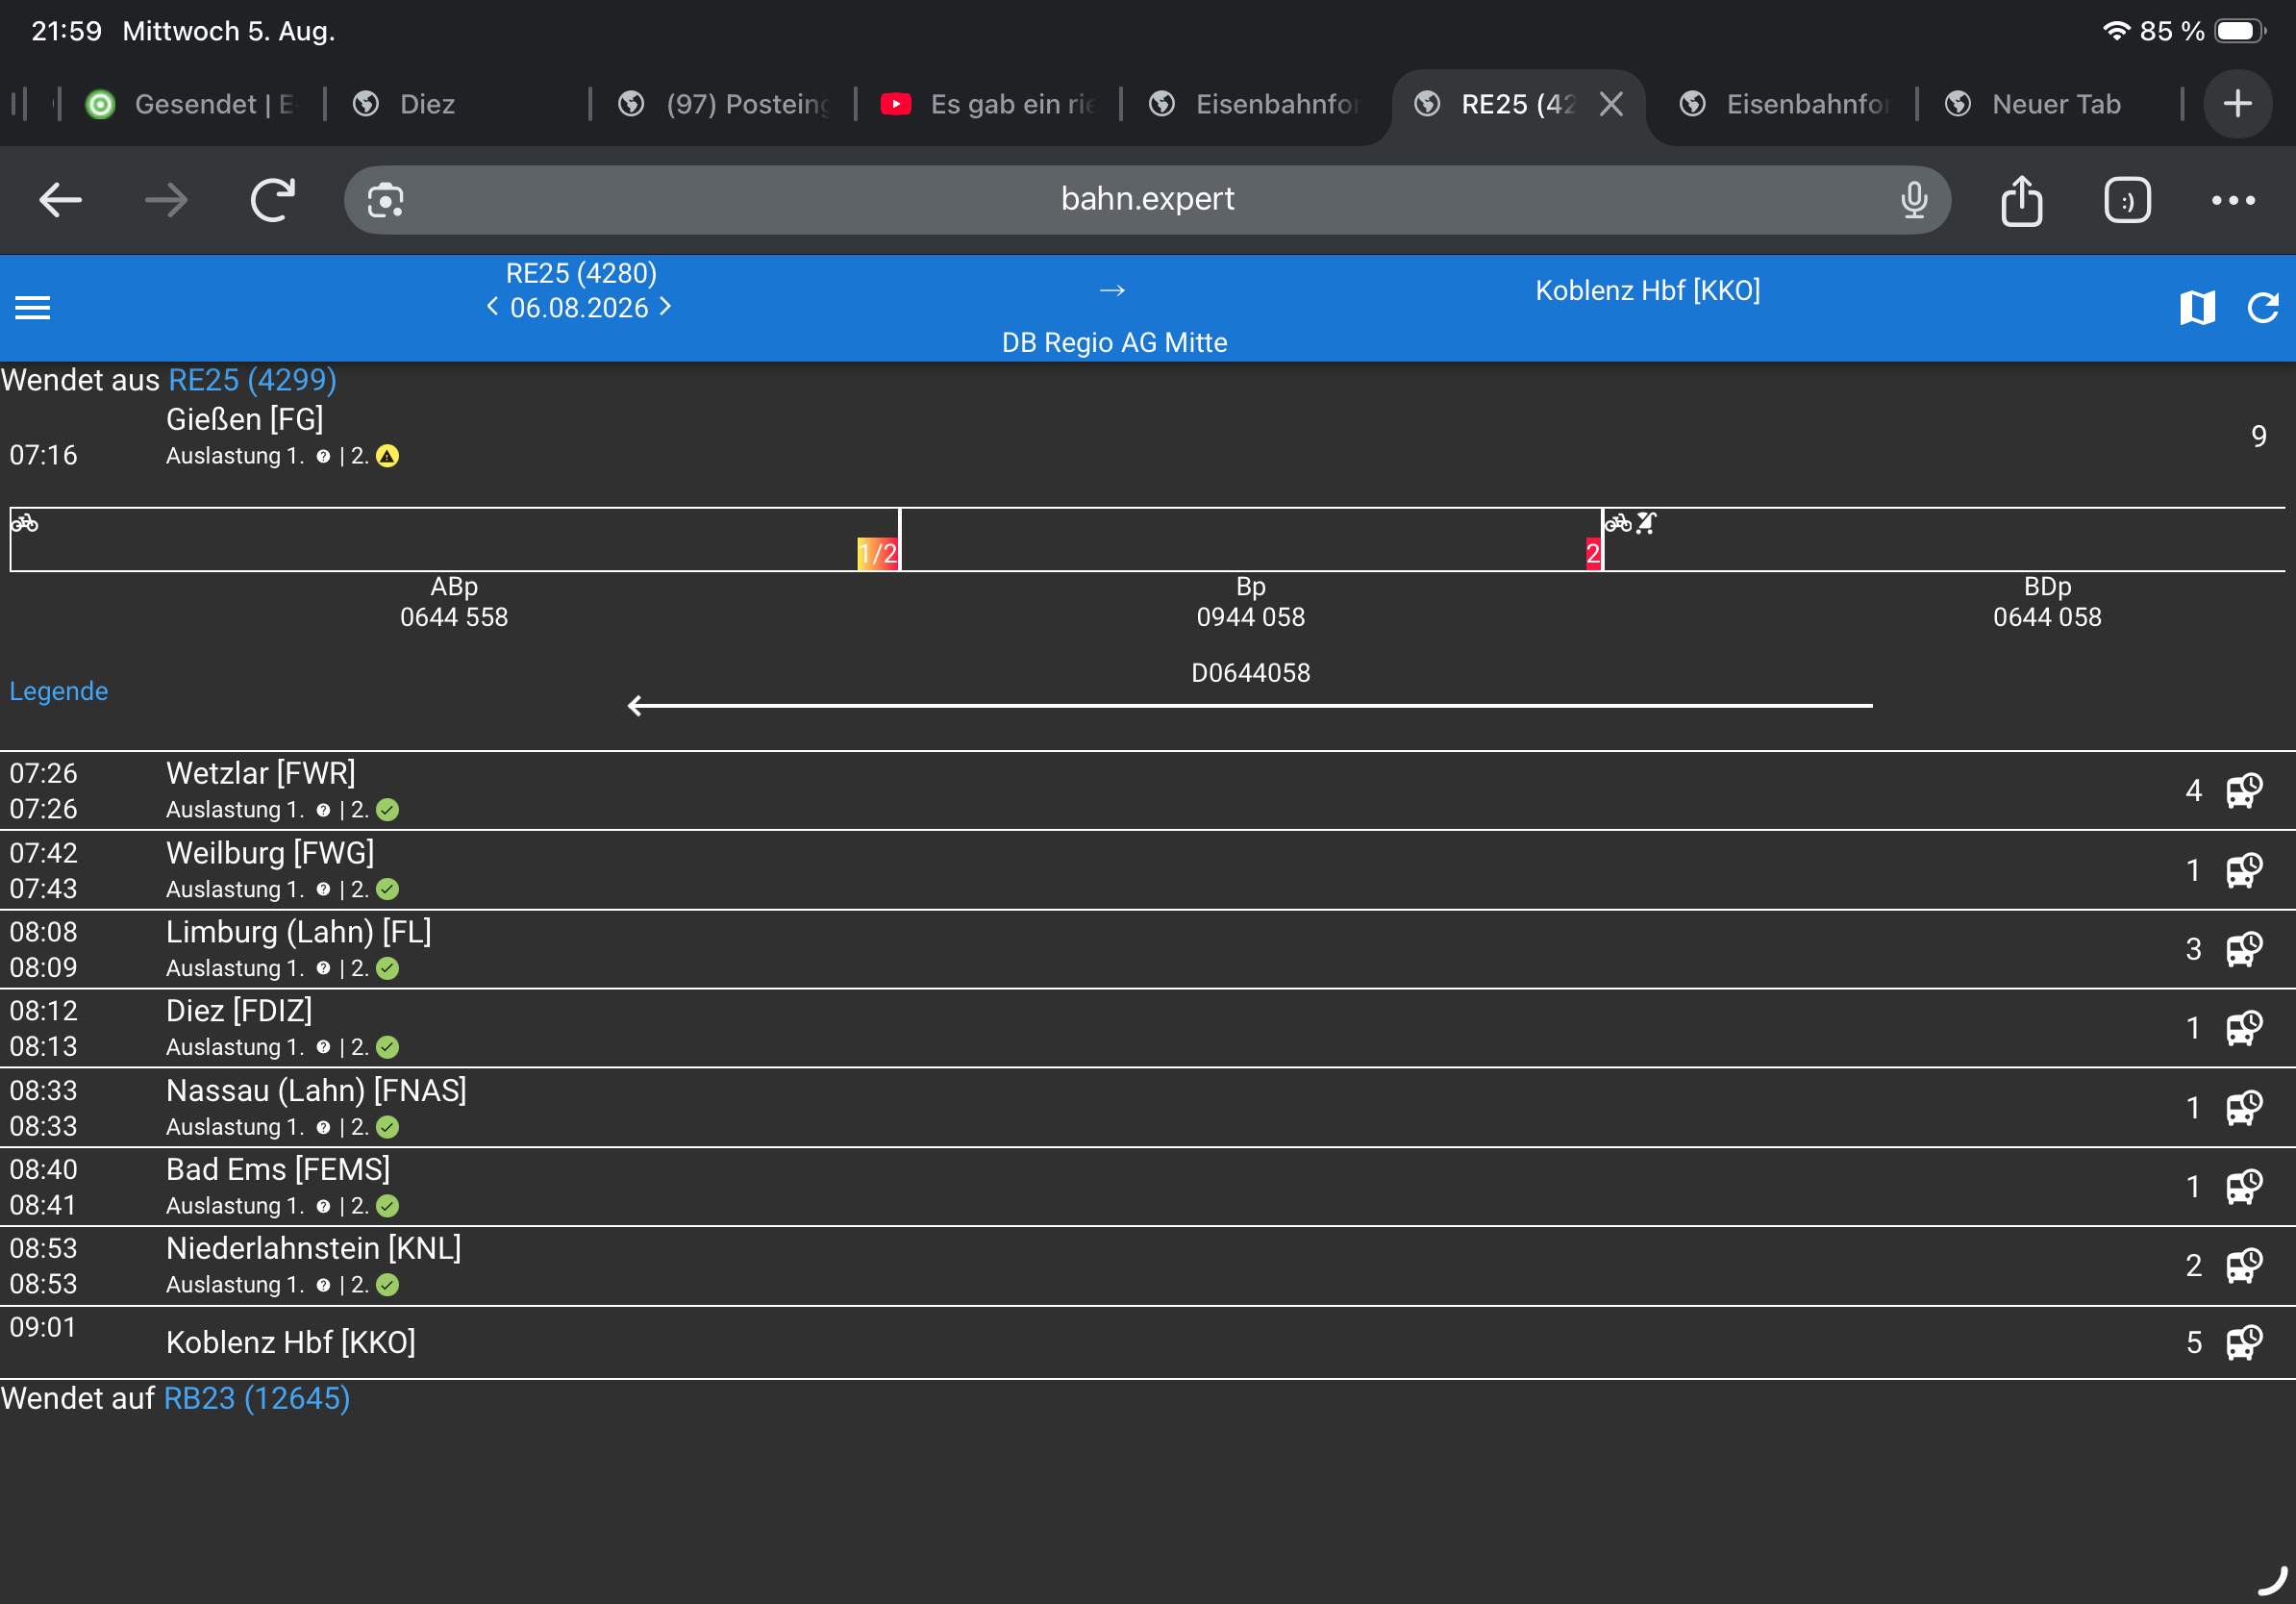
Task: Open connections icon for Koblenz Hbf
Action: [x=2244, y=1342]
